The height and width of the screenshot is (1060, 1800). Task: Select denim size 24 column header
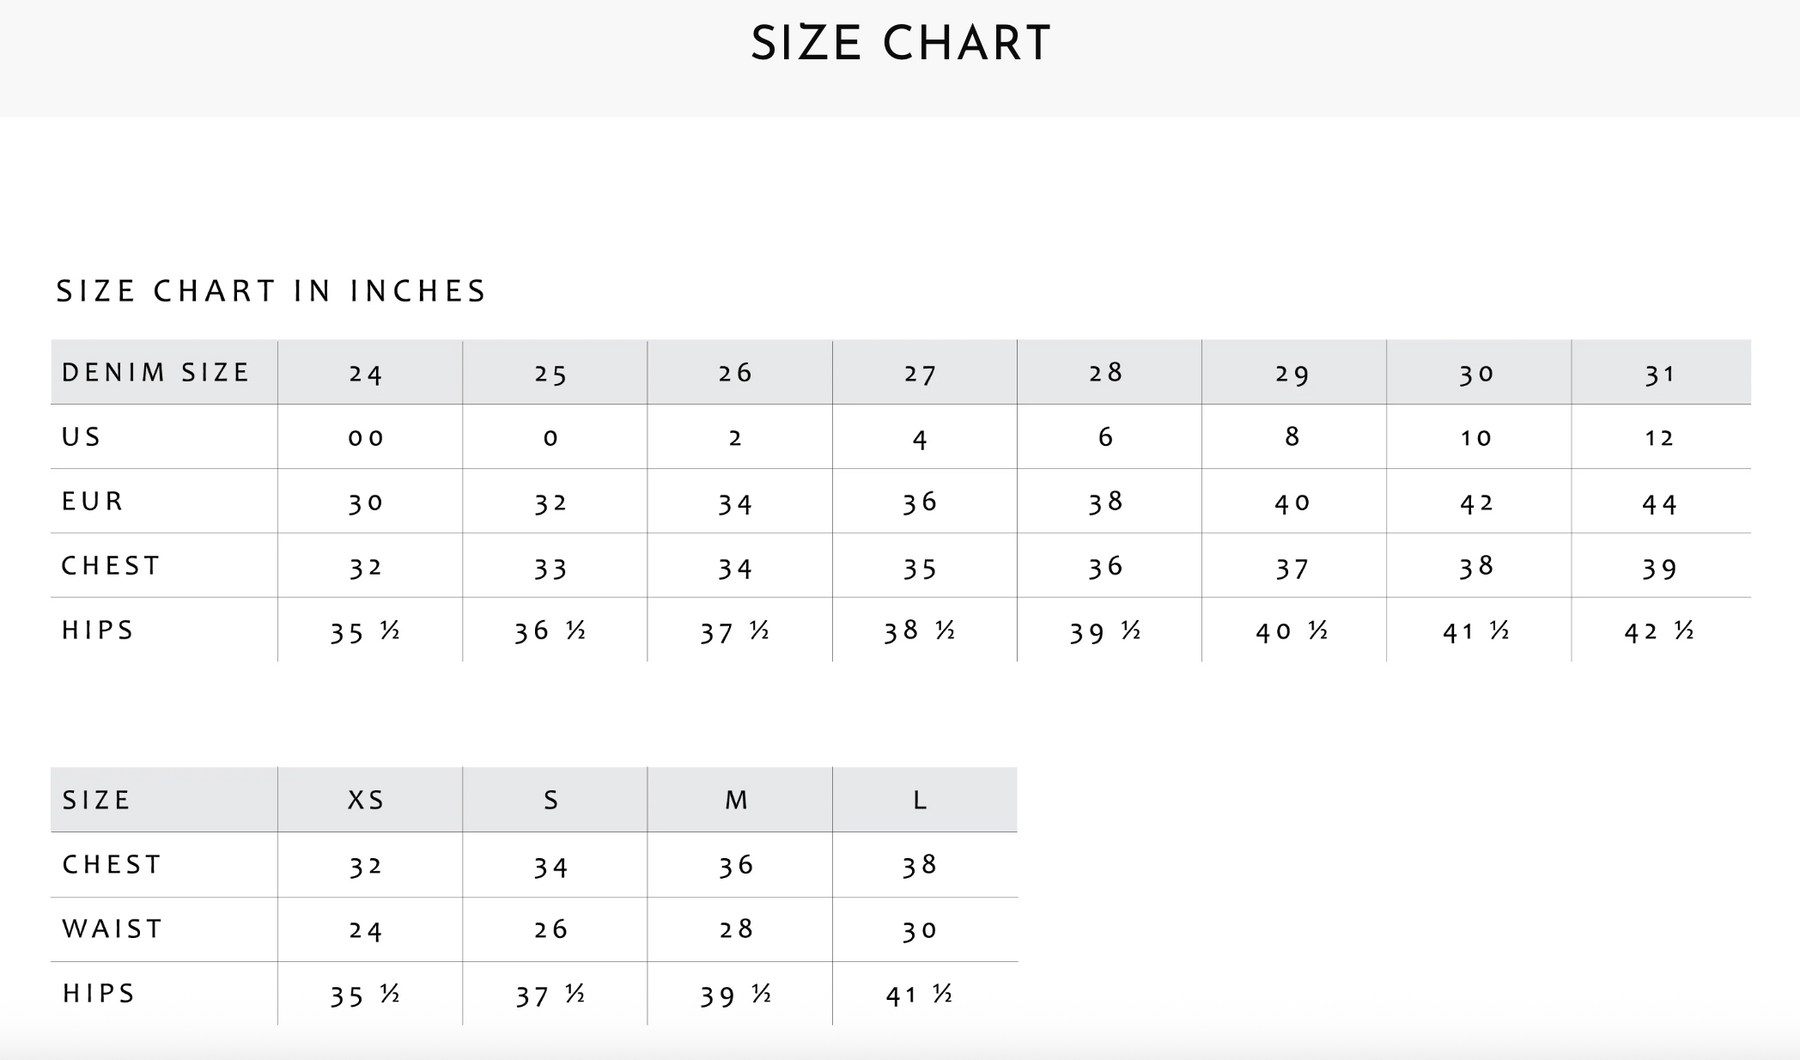366,374
